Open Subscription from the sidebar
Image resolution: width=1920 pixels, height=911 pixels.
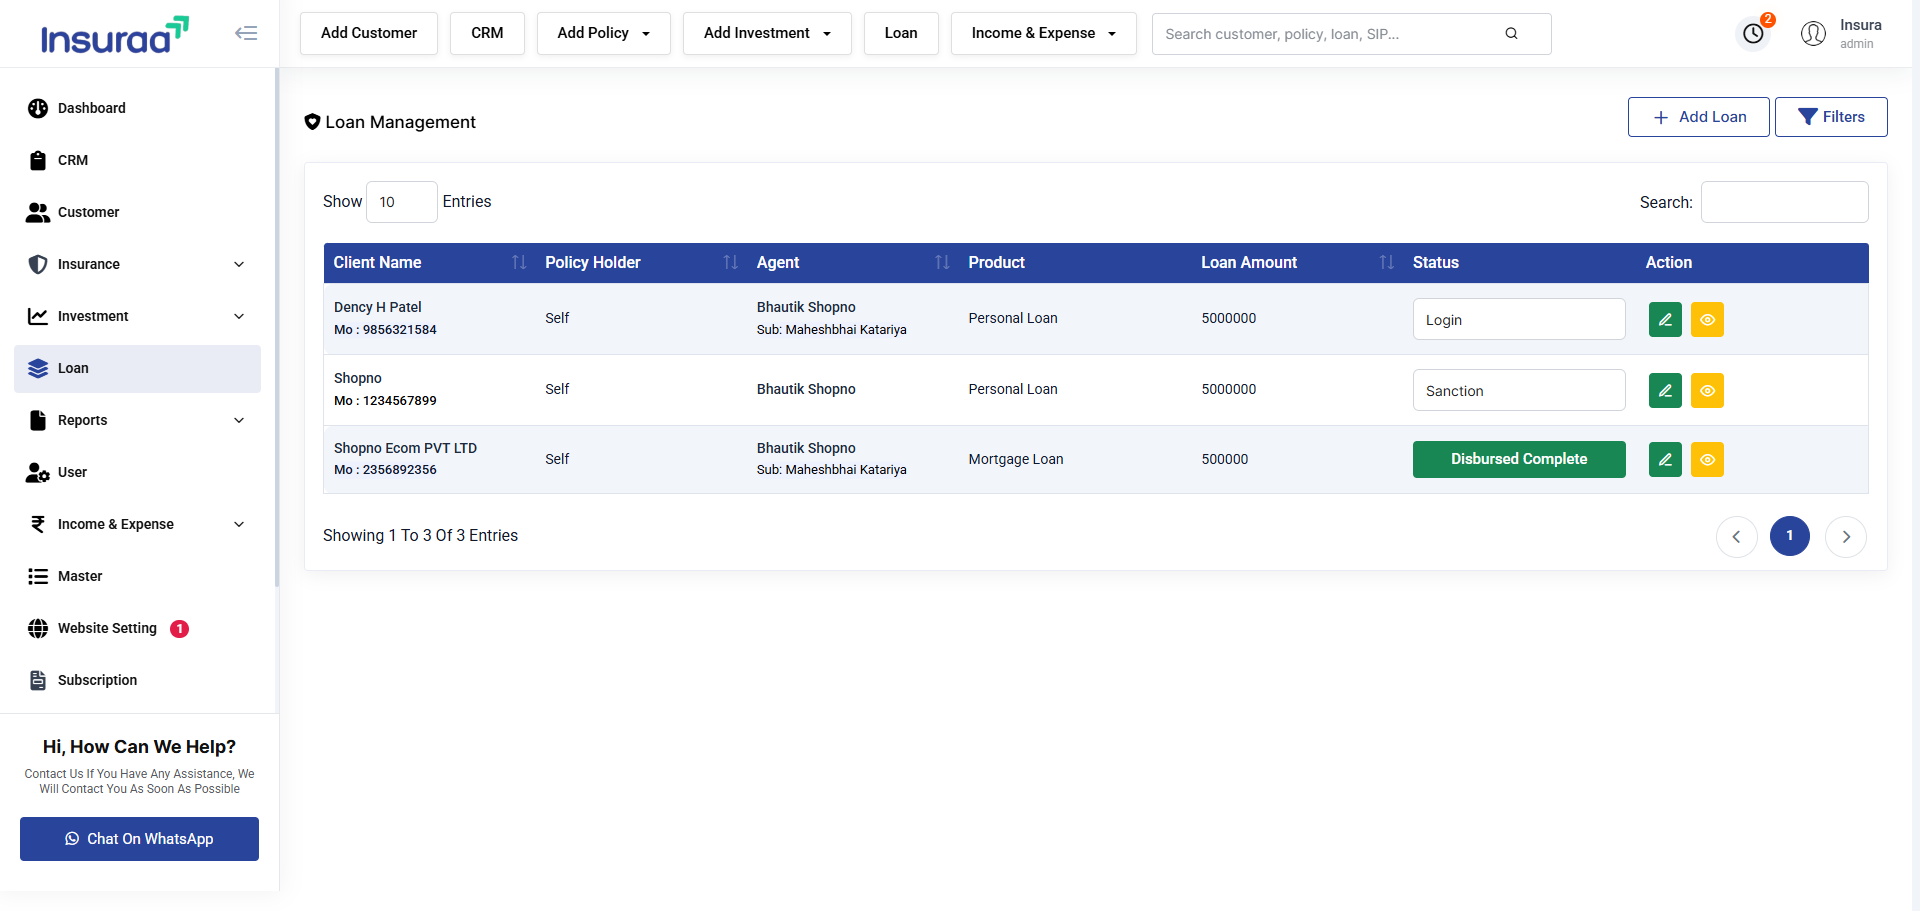[137, 680]
